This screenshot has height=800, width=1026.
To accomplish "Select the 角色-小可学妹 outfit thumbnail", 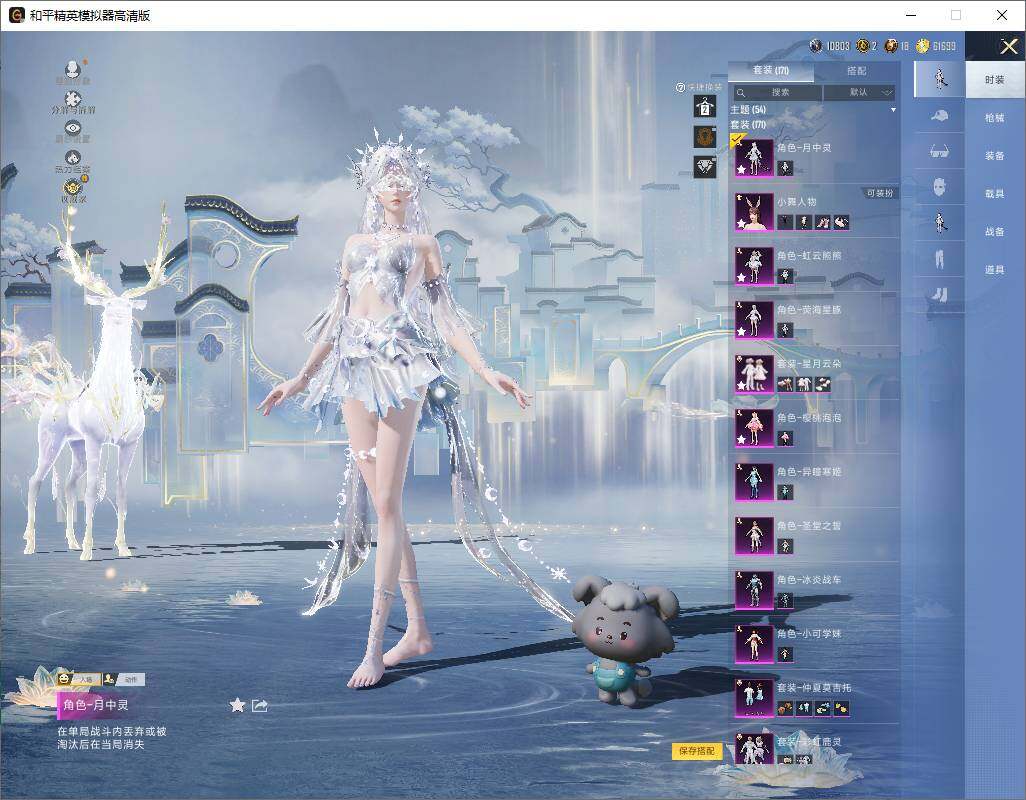I will pos(754,644).
